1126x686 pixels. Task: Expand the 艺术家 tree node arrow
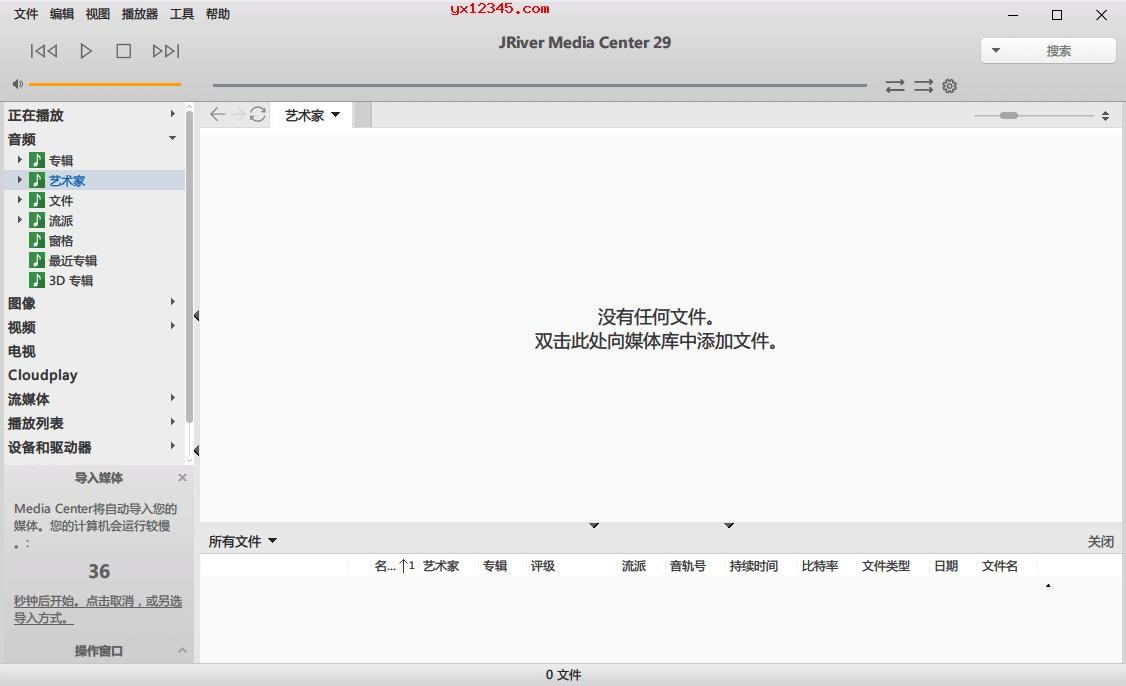coord(19,180)
